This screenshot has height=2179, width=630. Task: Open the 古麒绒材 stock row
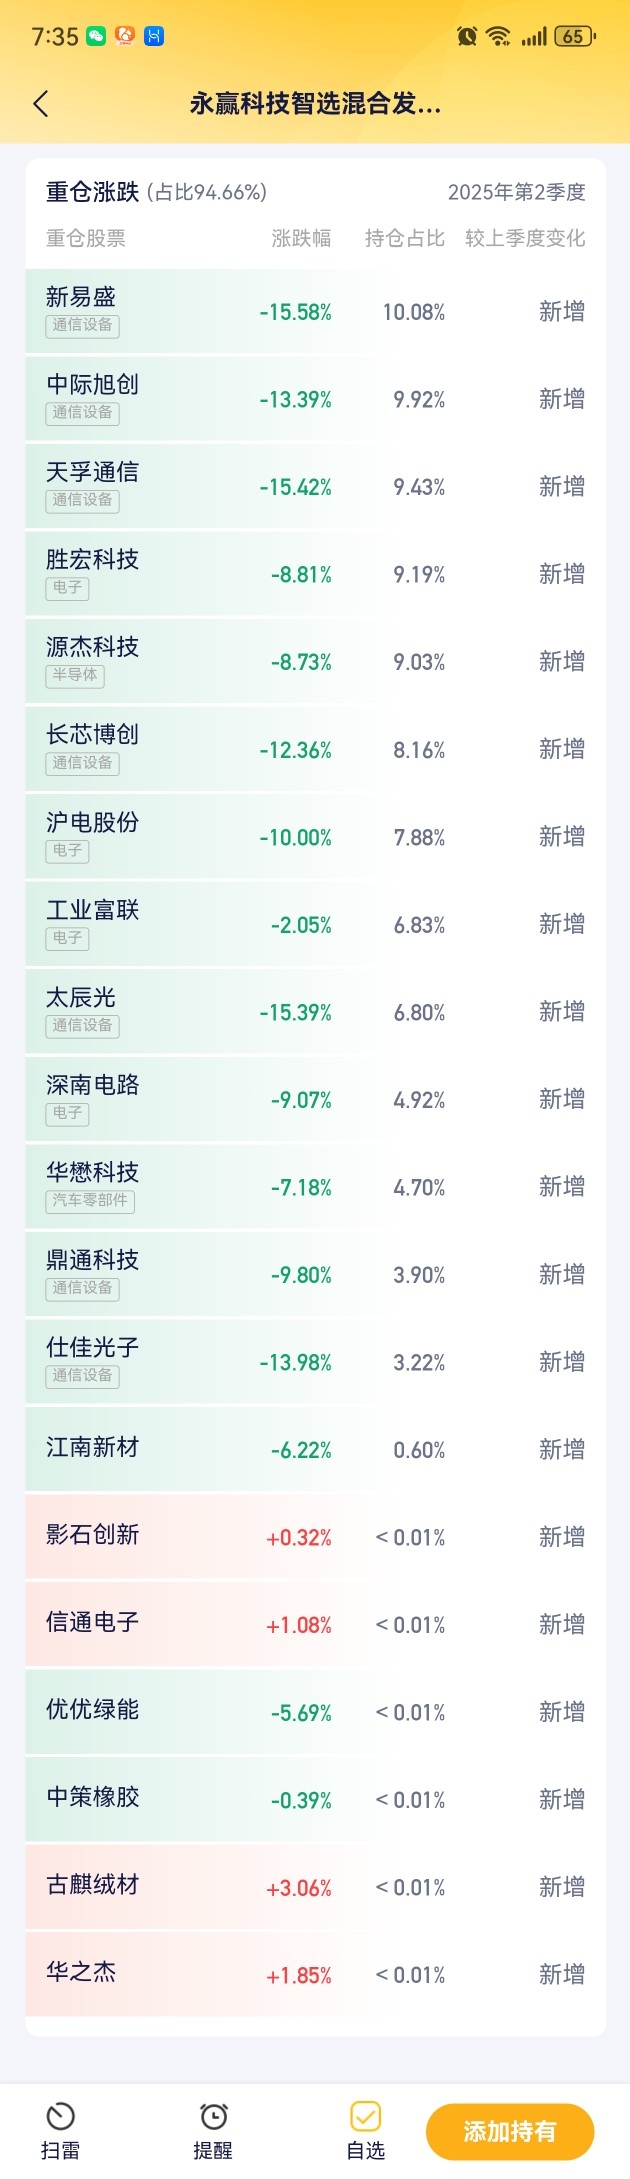click(x=316, y=1887)
